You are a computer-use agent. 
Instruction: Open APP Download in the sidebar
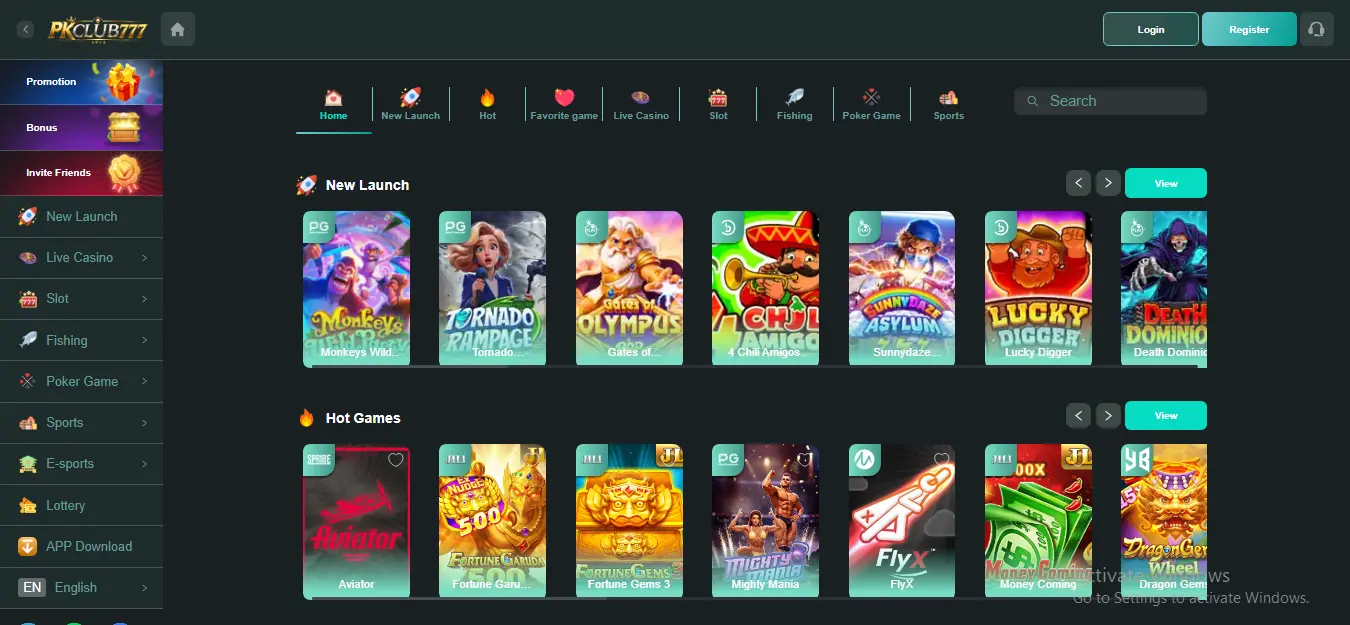81,546
